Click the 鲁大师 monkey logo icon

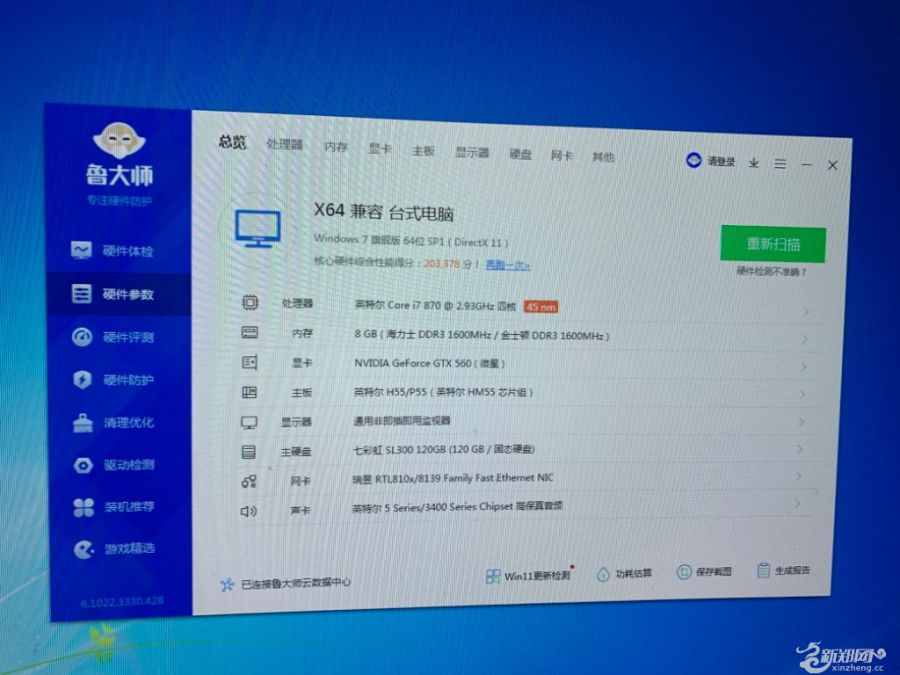point(119,140)
